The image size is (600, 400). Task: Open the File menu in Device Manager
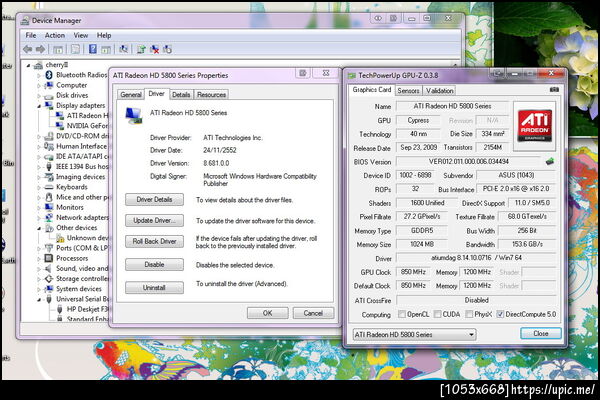[x=31, y=35]
